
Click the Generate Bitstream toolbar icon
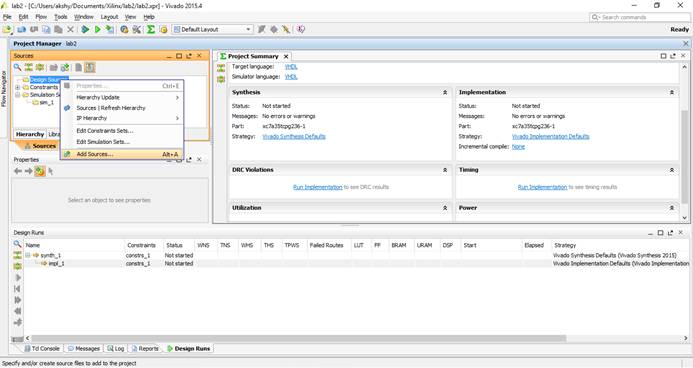pos(110,30)
